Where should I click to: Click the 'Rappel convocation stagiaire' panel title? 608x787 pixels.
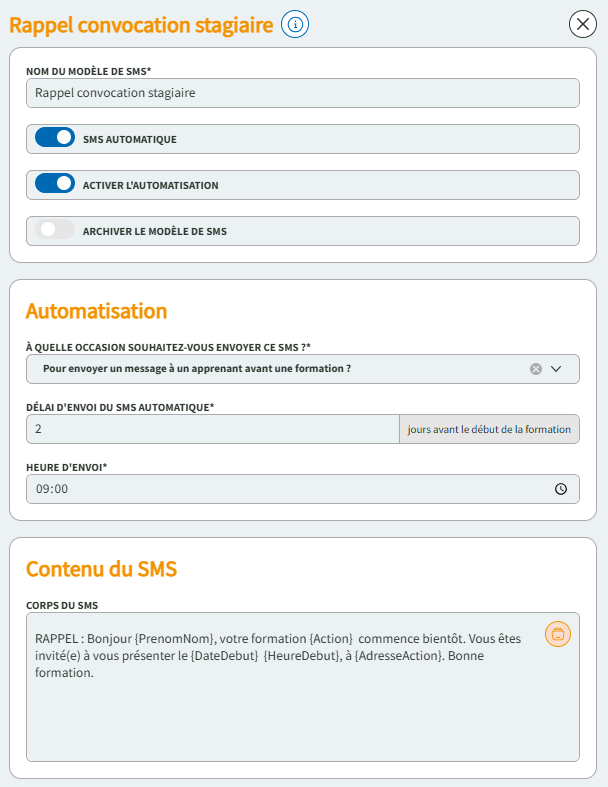coord(141,26)
